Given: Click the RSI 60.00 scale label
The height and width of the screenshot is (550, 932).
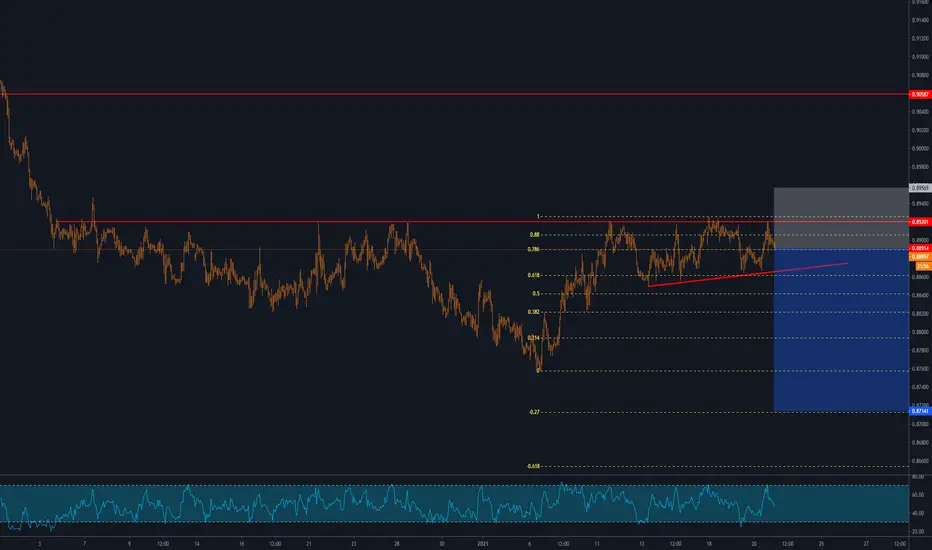Looking at the screenshot, I should pyautogui.click(x=918, y=495).
